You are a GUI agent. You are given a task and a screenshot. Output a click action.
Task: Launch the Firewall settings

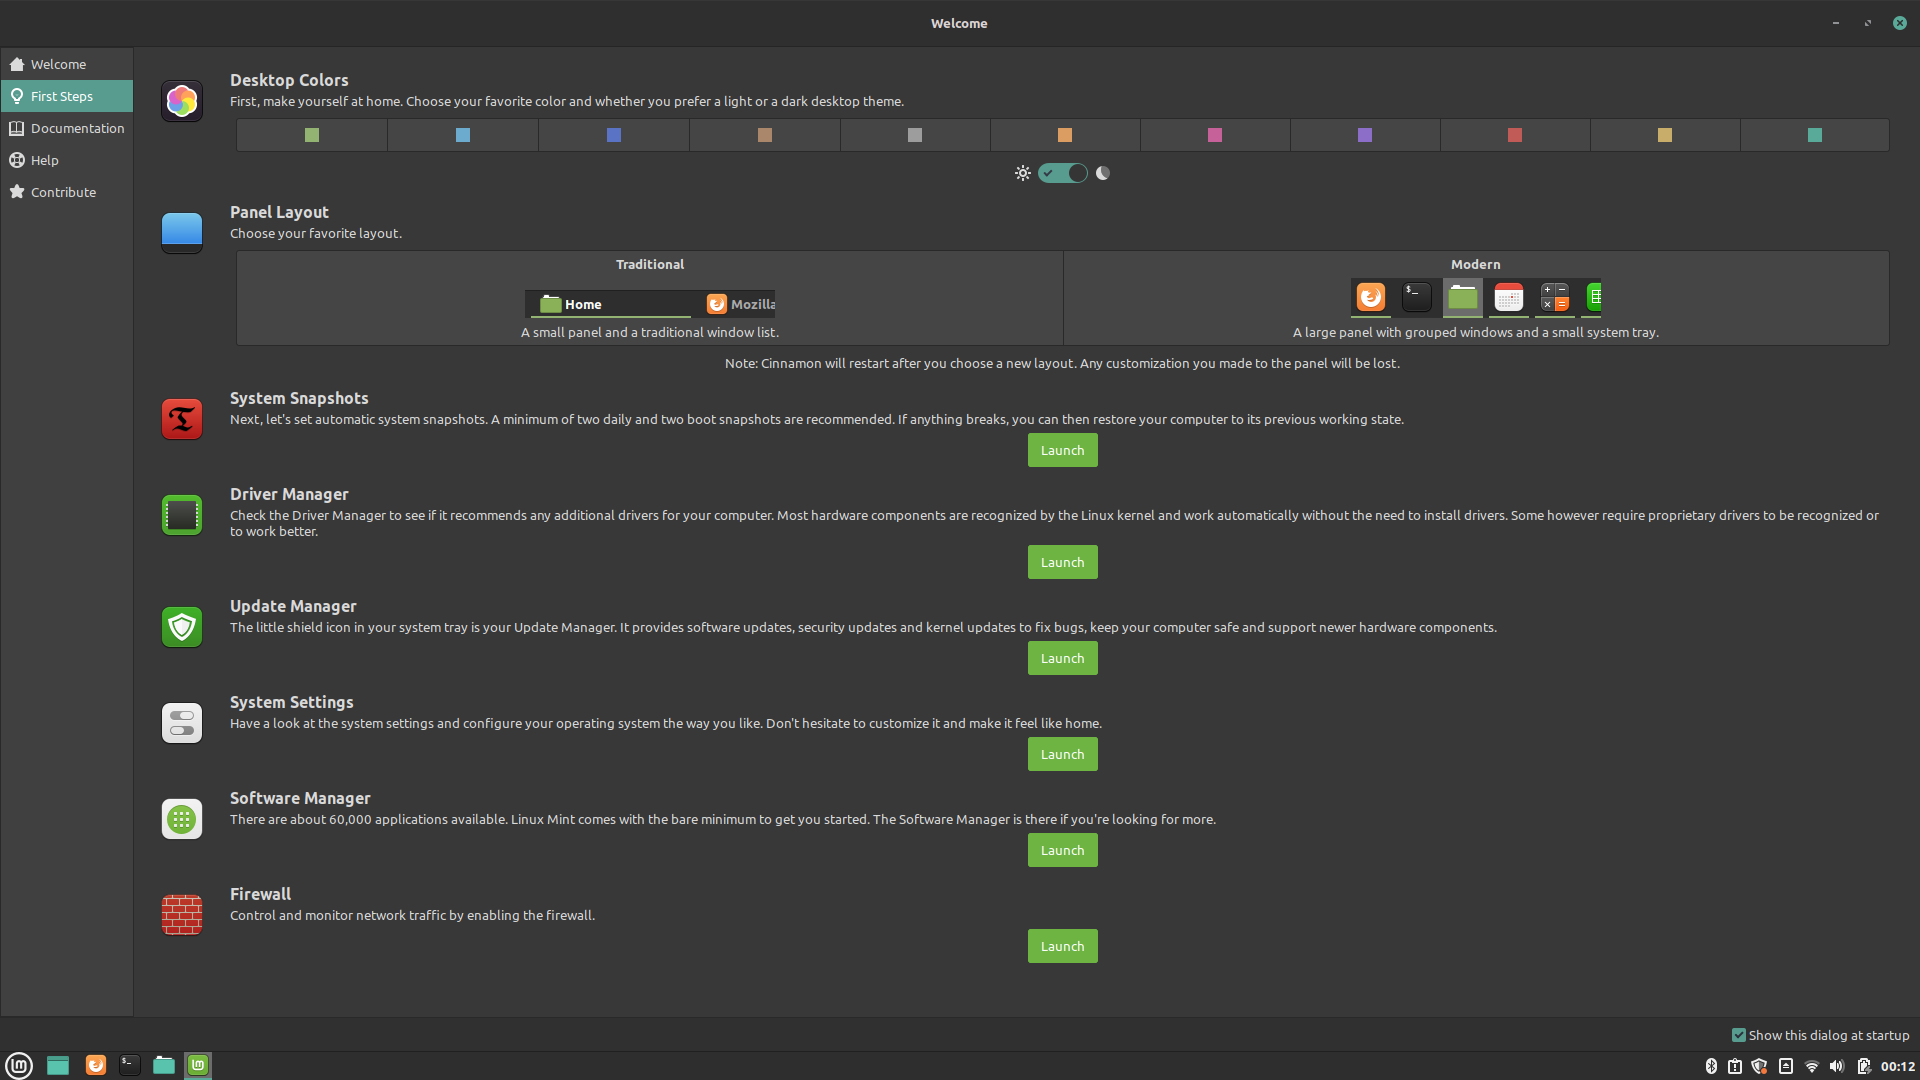(1062, 945)
